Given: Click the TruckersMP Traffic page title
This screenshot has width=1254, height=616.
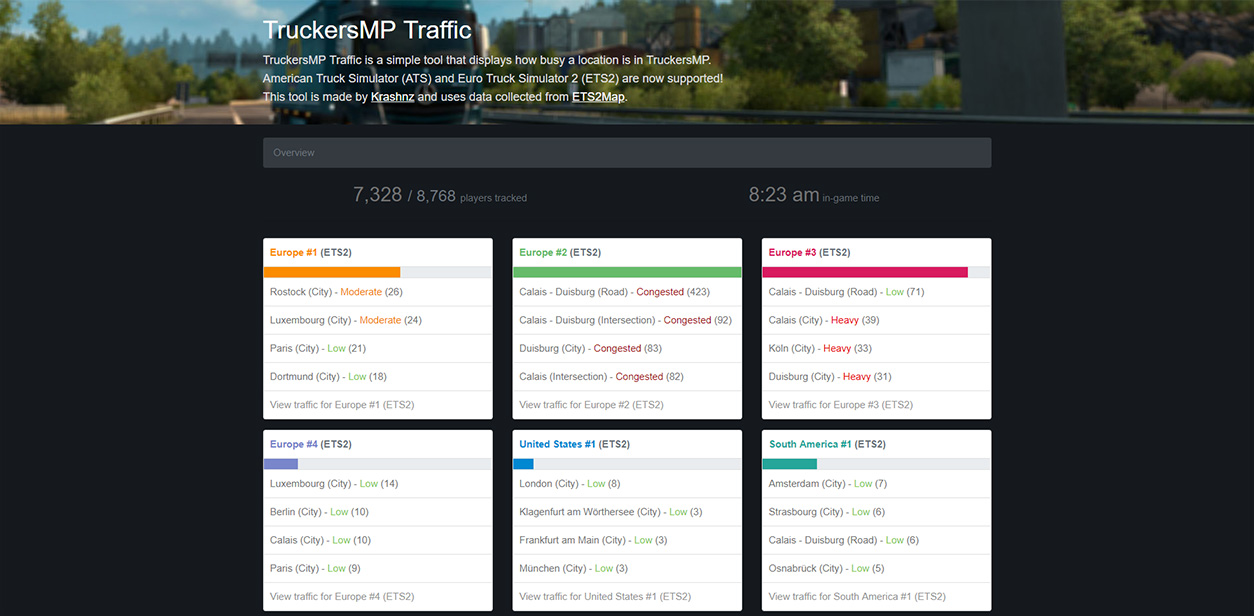Looking at the screenshot, I should (367, 30).
